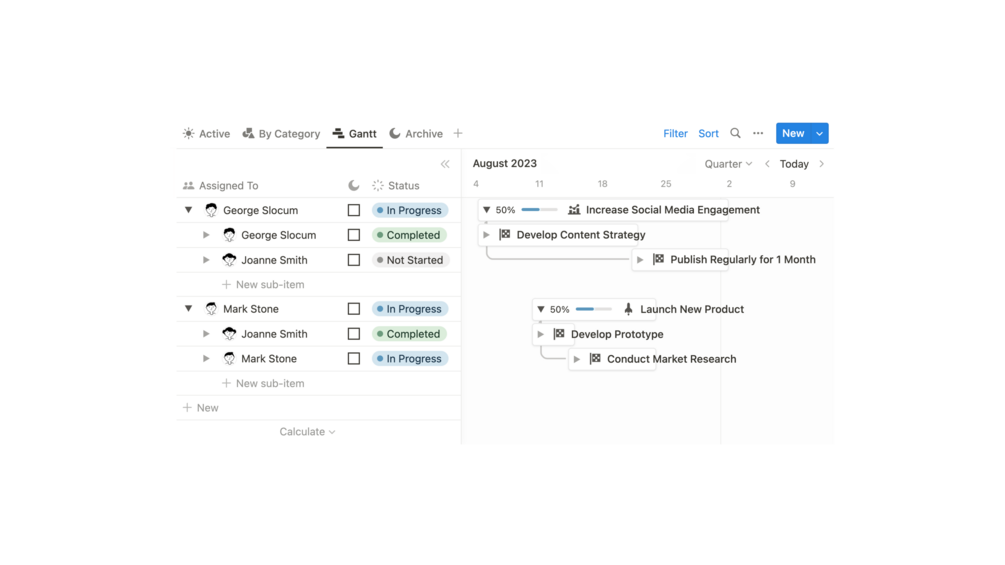Click avatar of George Slocum sub-item row
The height and width of the screenshot is (565, 1005).
click(229, 235)
